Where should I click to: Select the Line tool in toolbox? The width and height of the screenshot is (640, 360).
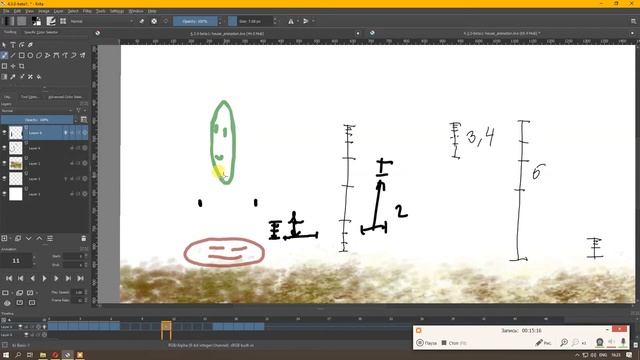pyautogui.click(x=13, y=55)
